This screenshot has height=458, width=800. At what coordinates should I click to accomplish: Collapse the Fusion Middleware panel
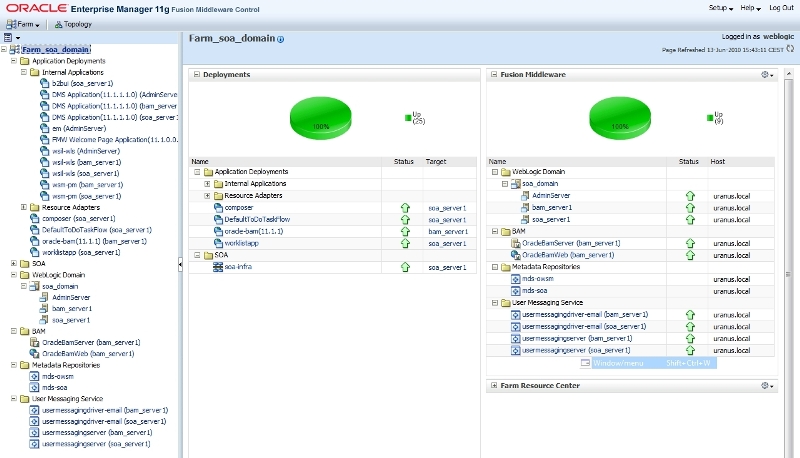coord(494,74)
